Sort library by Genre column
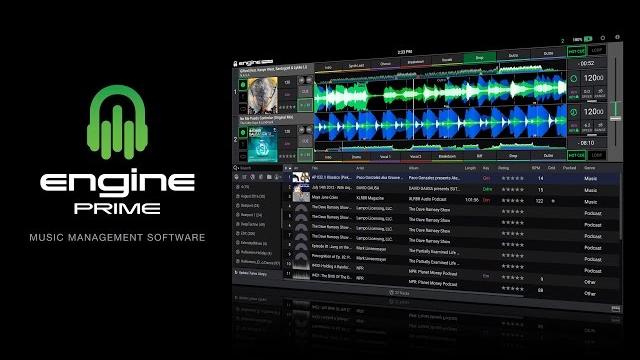The height and width of the screenshot is (360, 640). (x=589, y=168)
